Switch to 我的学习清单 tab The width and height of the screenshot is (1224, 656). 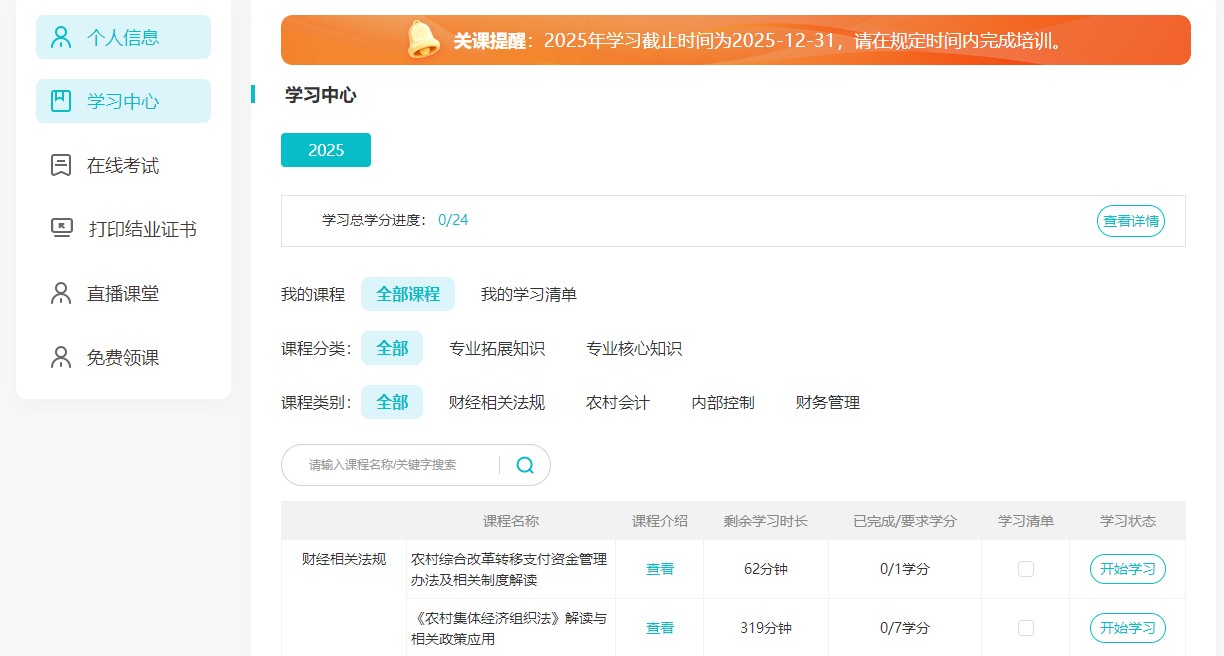[x=528, y=294]
